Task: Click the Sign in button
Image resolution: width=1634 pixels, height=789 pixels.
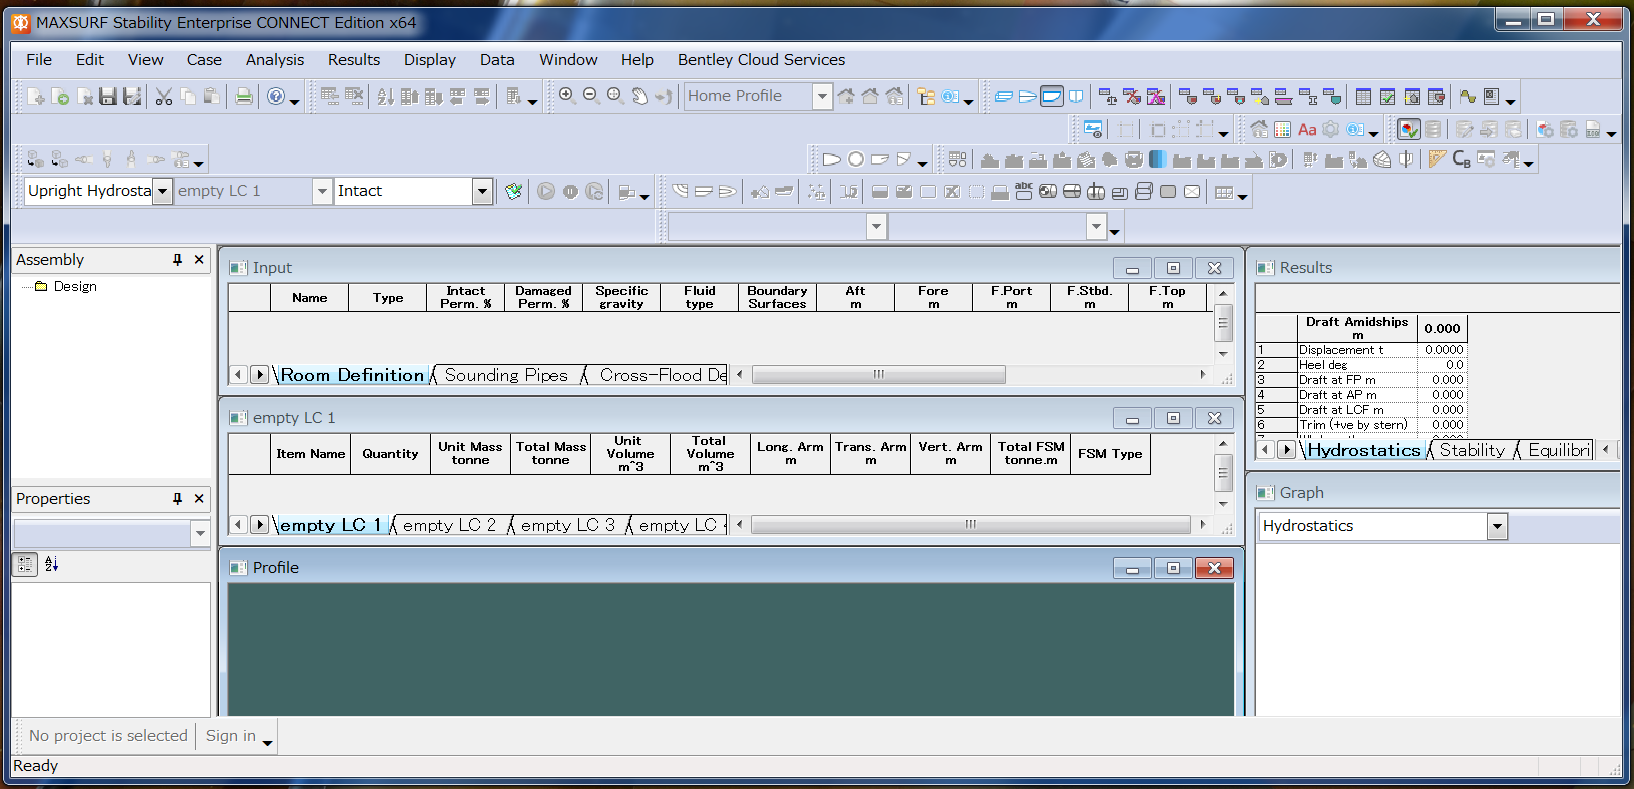Action: 231,736
